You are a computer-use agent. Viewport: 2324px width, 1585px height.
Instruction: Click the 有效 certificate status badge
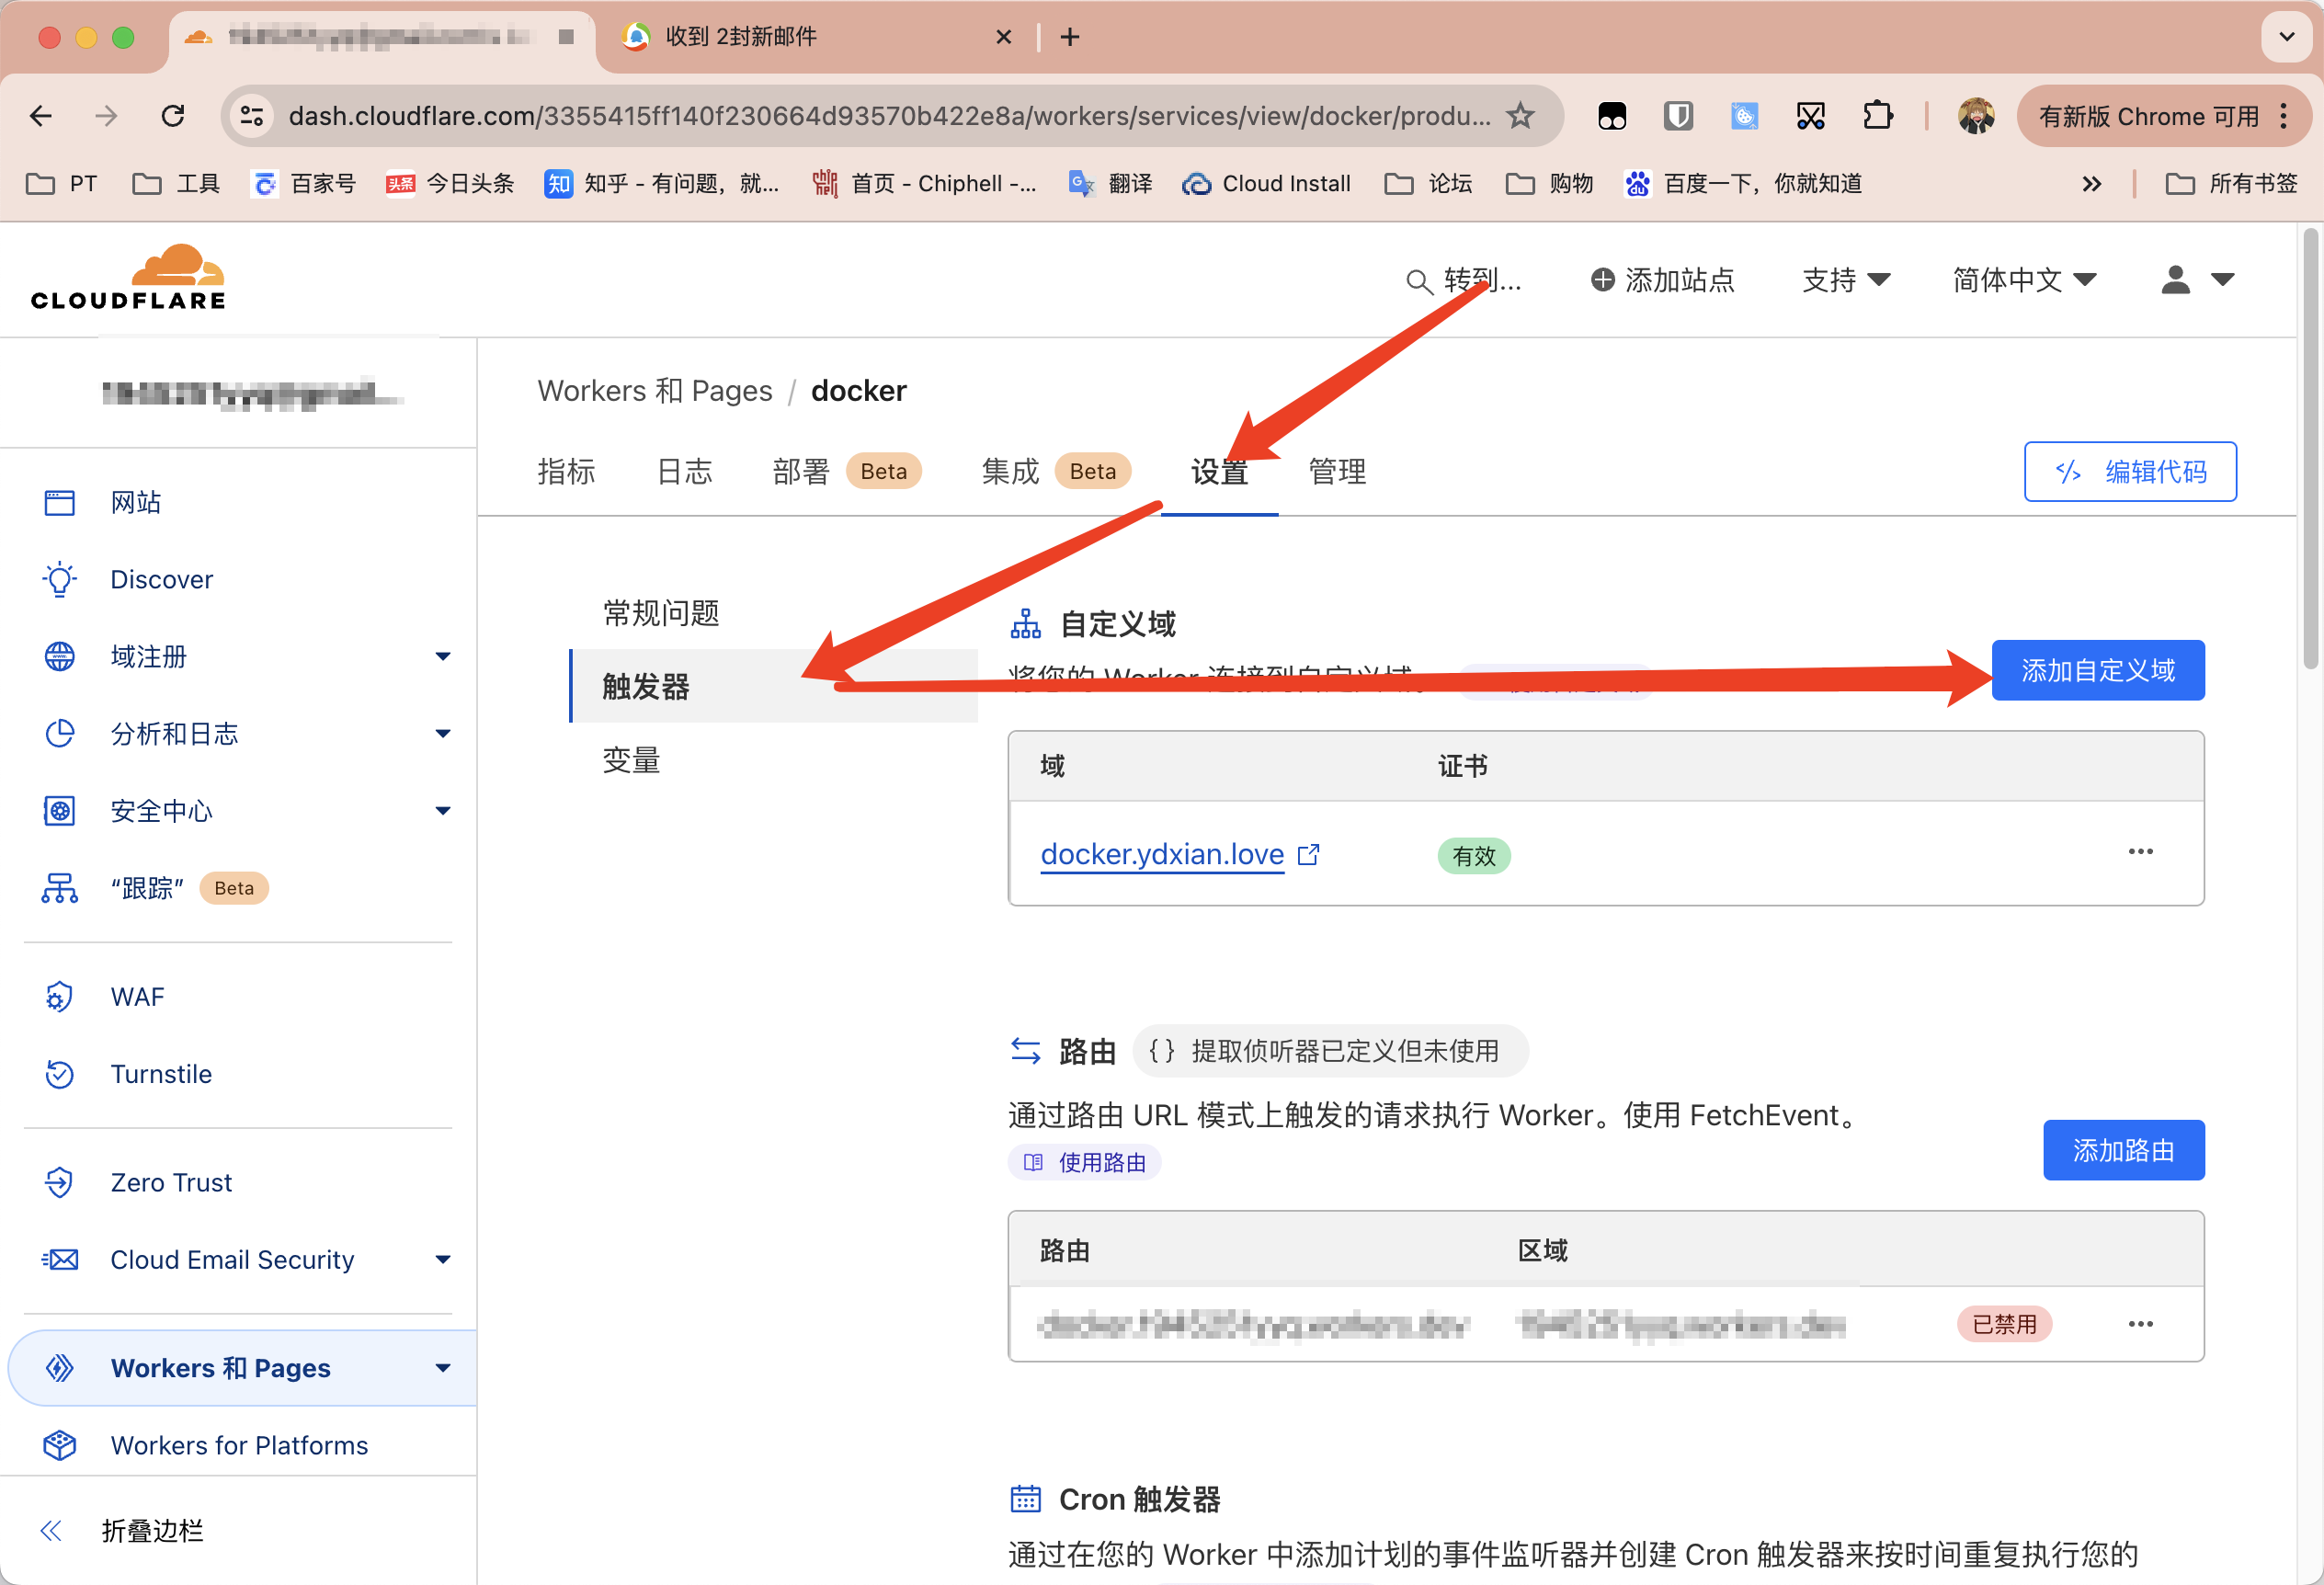pyautogui.click(x=1473, y=856)
